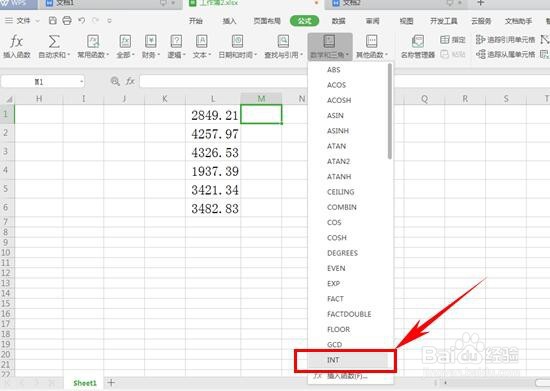This screenshot has width=550, height=391.
Task: Open a new document tab with plus icon
Action: pos(481,3)
